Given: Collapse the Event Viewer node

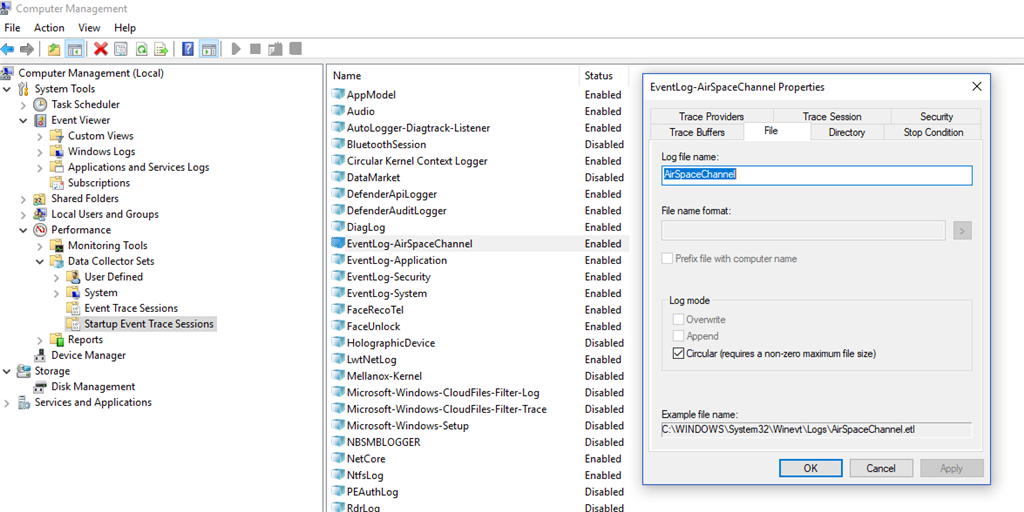Looking at the screenshot, I should coord(24,120).
